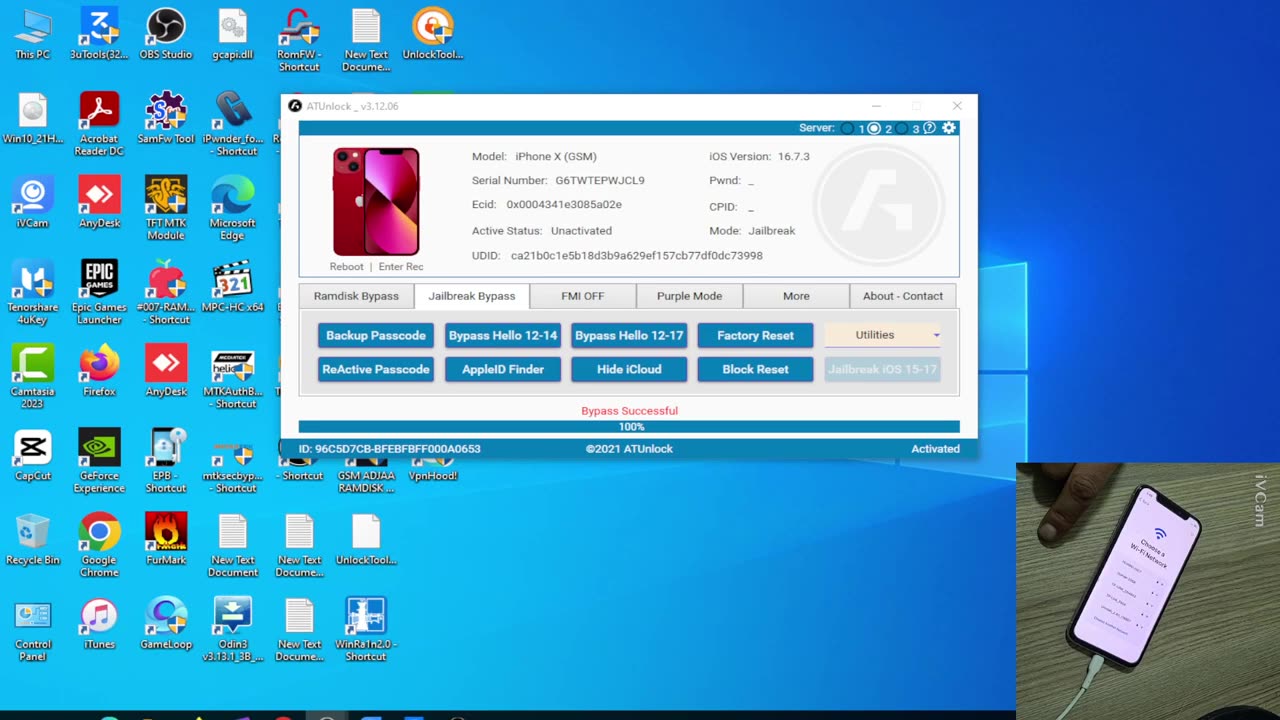Click the Activated status label
Screen dimensions: 1280x720
click(x=935, y=449)
